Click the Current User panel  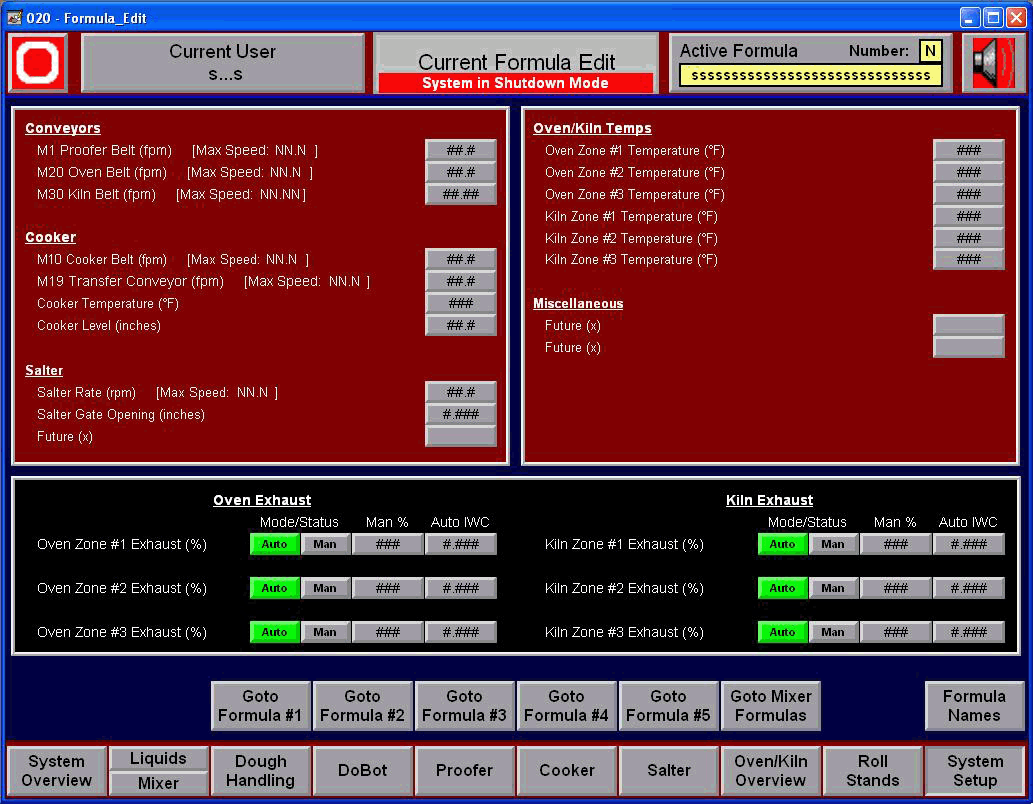click(223, 63)
